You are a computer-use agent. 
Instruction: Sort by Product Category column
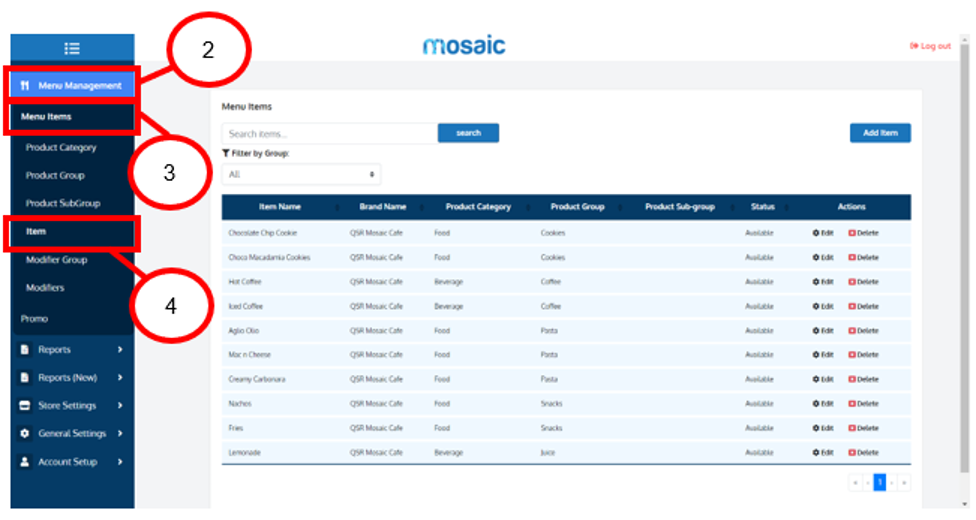point(478,207)
